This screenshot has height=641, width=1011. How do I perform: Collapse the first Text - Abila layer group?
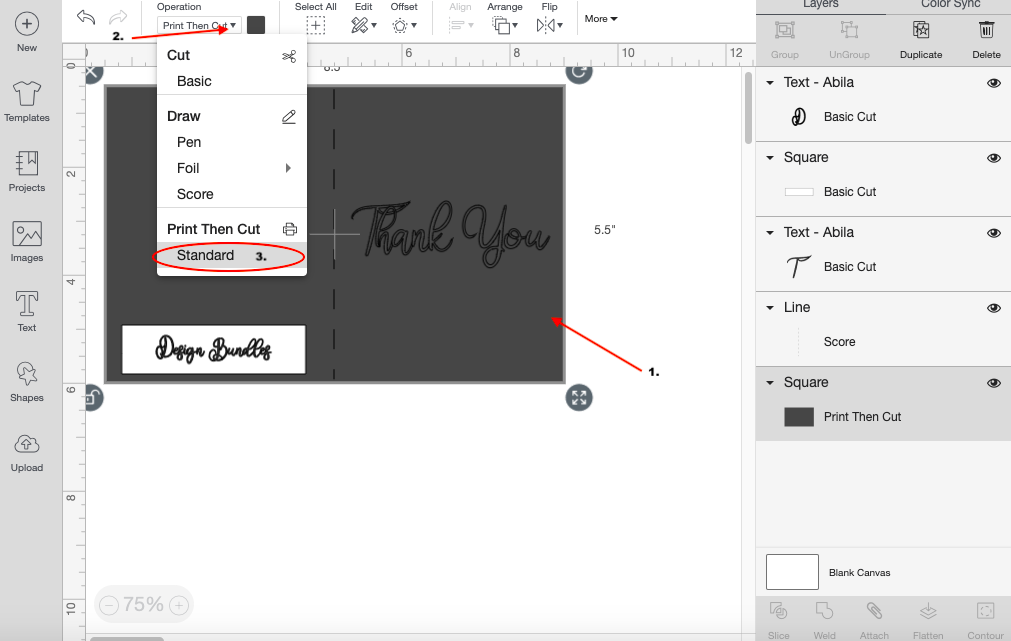coord(770,83)
